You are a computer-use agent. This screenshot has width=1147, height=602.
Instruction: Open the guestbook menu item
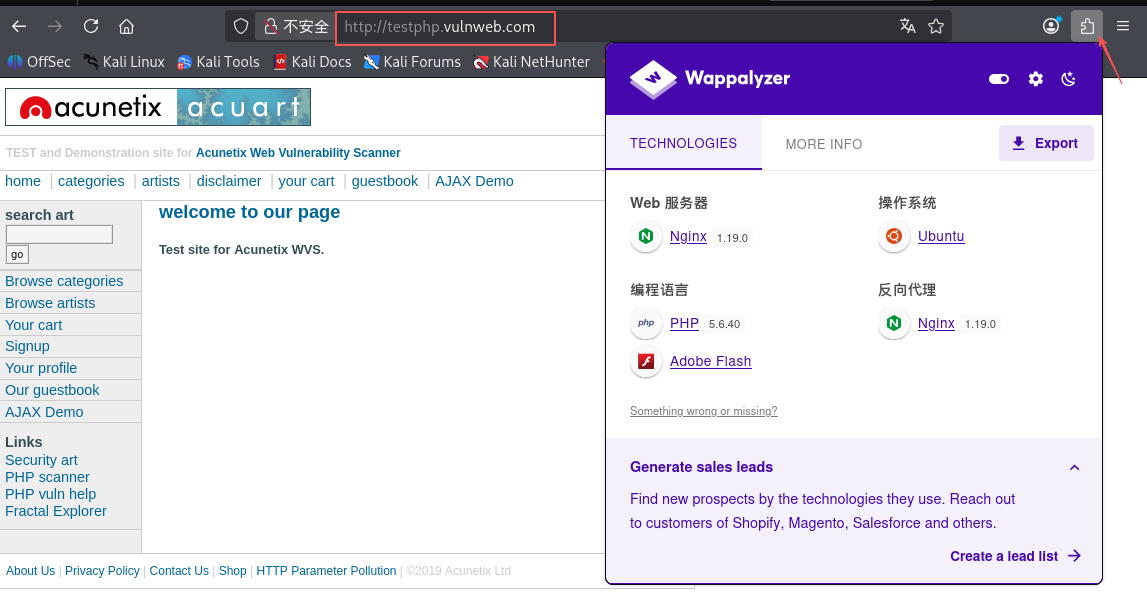385,181
